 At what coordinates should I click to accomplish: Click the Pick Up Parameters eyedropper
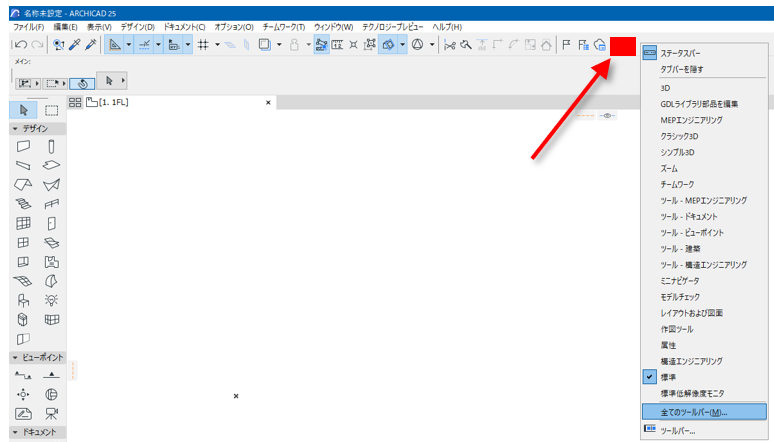point(75,45)
